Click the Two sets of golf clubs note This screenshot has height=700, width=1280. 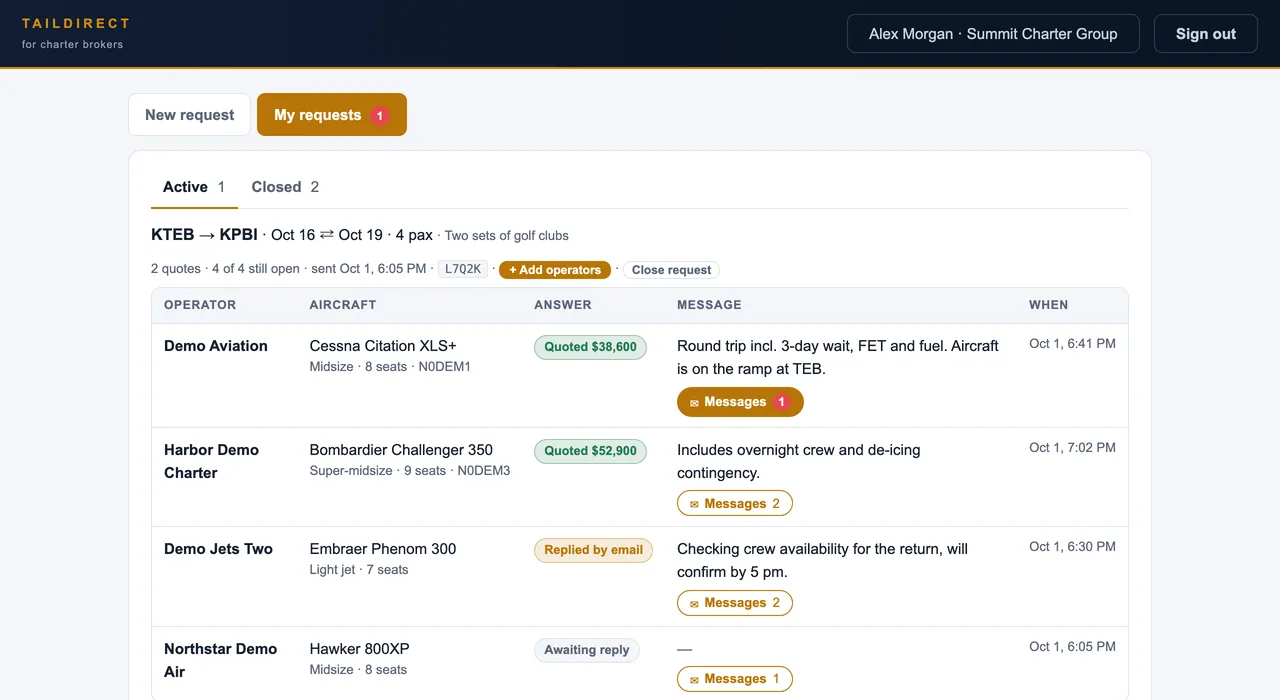coord(506,236)
